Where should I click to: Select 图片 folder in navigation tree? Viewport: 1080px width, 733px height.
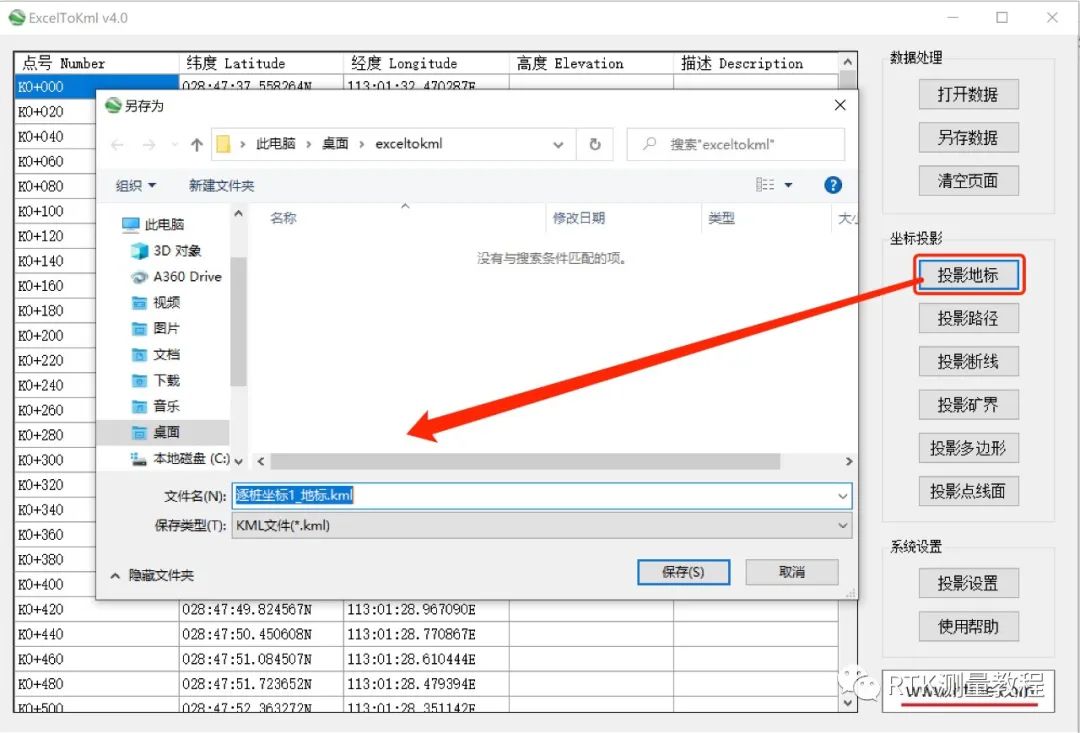pyautogui.click(x=156, y=328)
